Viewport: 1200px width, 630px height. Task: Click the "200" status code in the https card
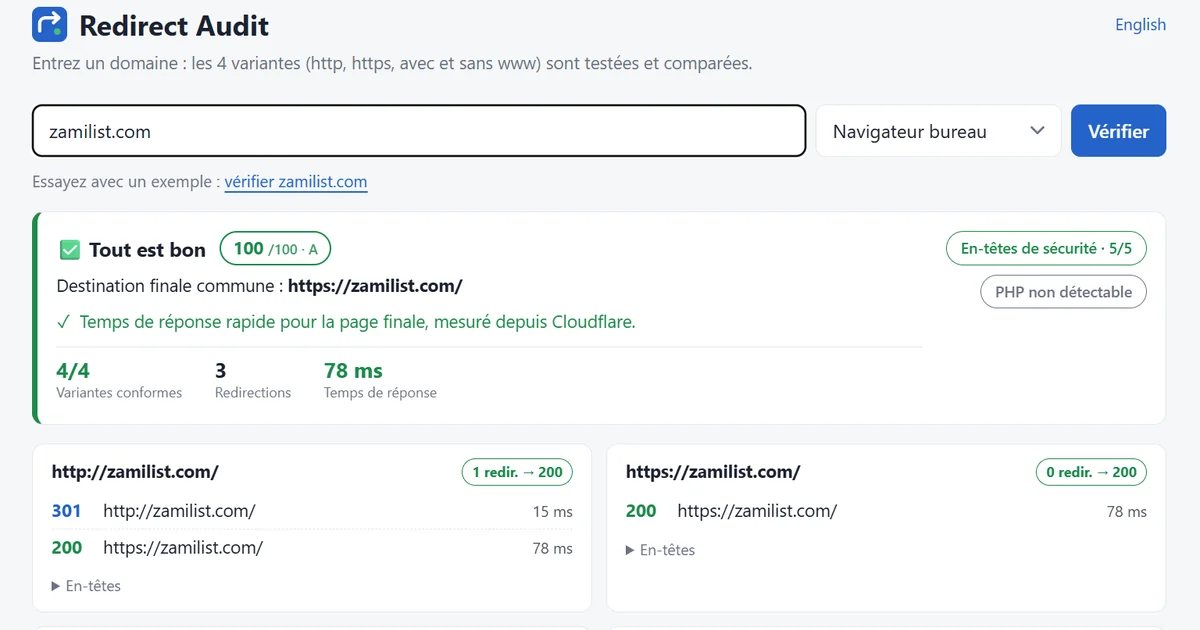(x=641, y=511)
